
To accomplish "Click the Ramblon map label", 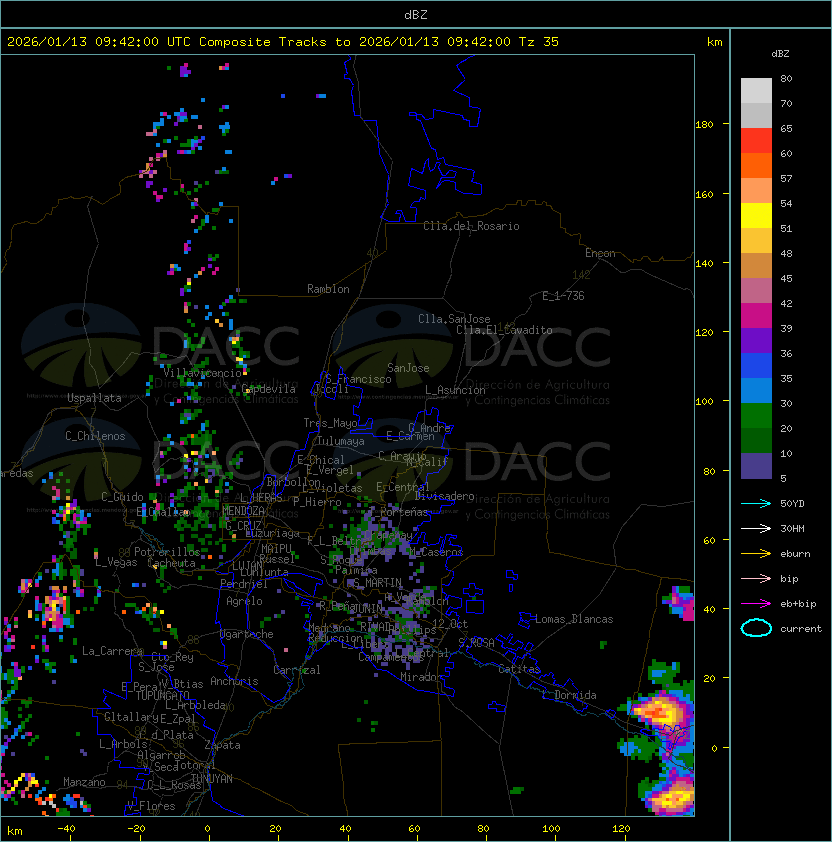I will 328,289.
